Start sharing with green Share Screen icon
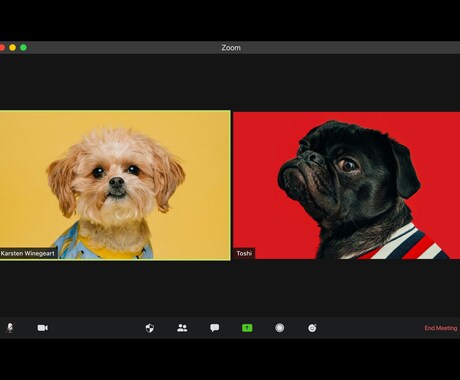 point(247,328)
